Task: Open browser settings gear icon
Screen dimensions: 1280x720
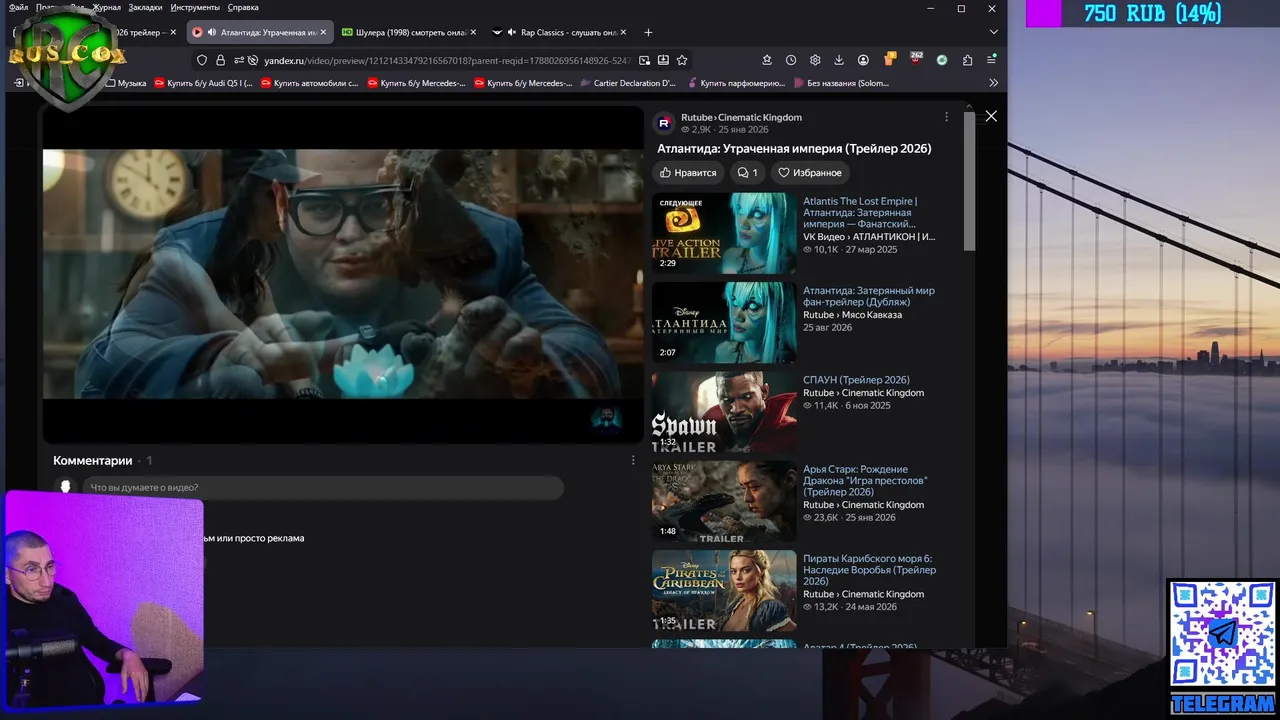Action: click(815, 60)
